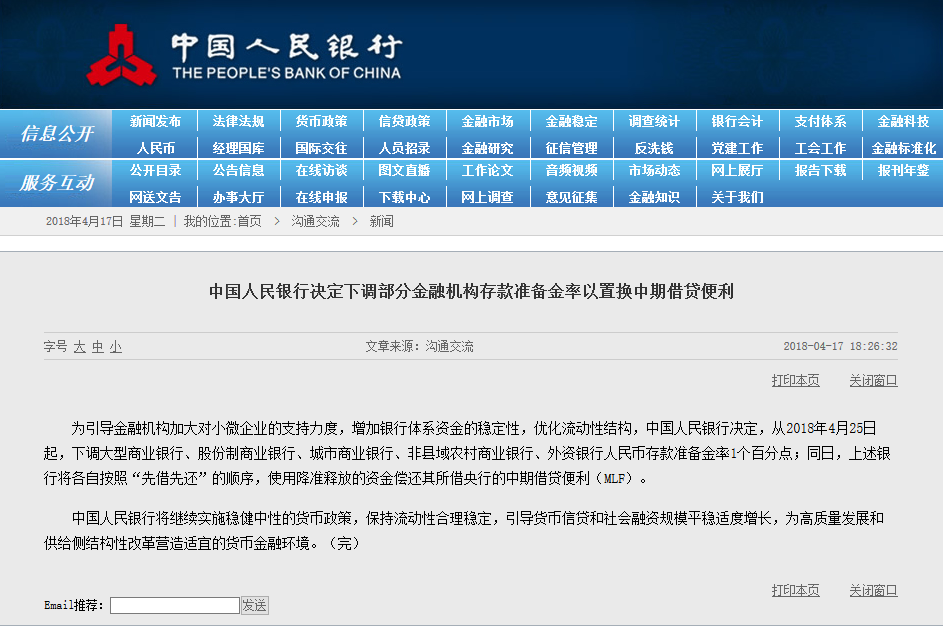Open 反洗钱 section
Image resolution: width=943 pixels, height=627 pixels.
pyautogui.click(x=654, y=148)
